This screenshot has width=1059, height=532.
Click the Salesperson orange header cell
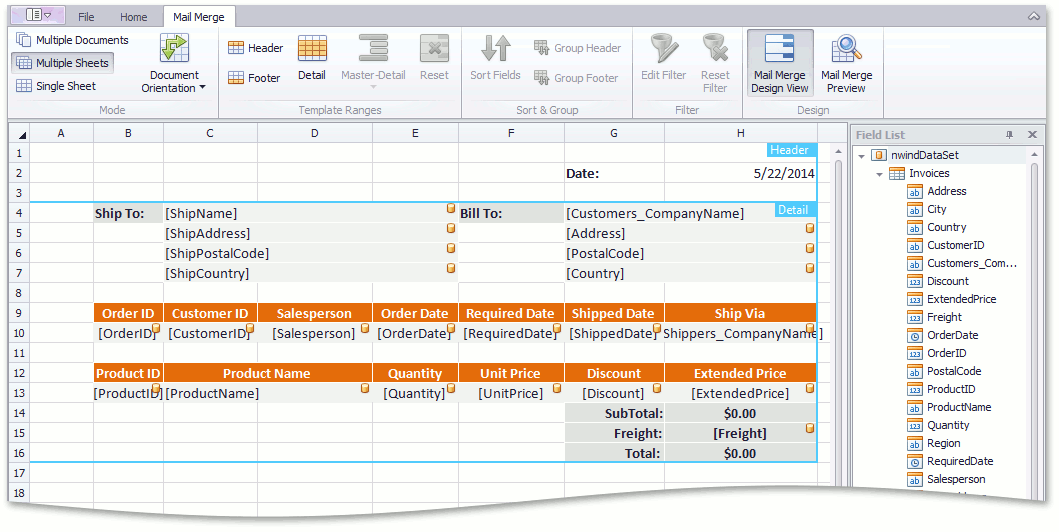pos(315,313)
